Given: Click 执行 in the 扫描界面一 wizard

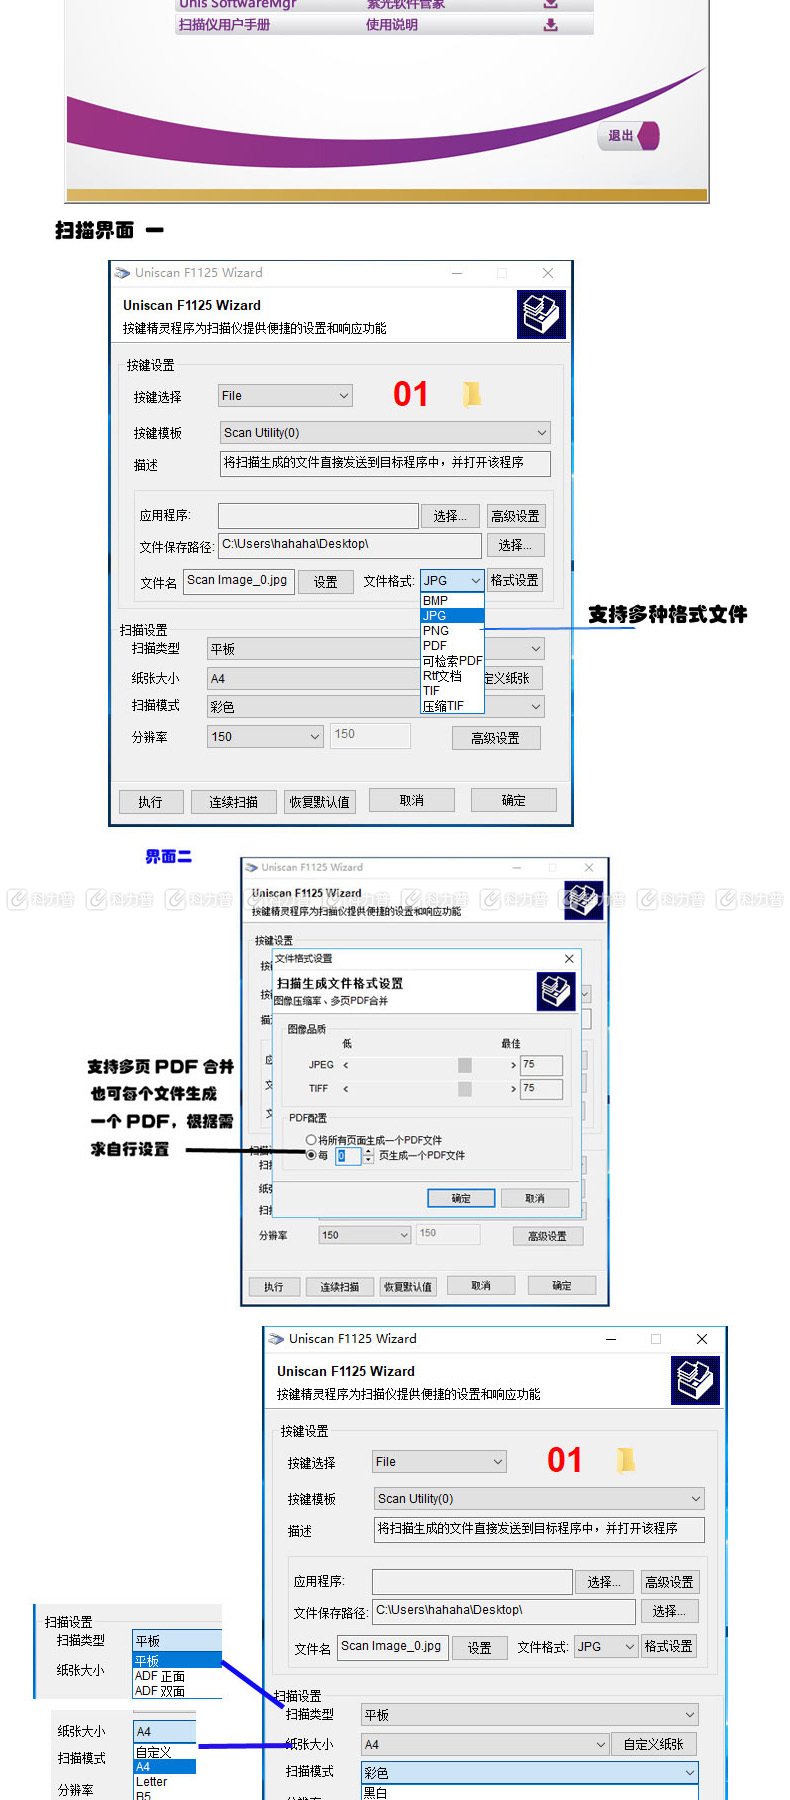Looking at the screenshot, I should tap(150, 802).
